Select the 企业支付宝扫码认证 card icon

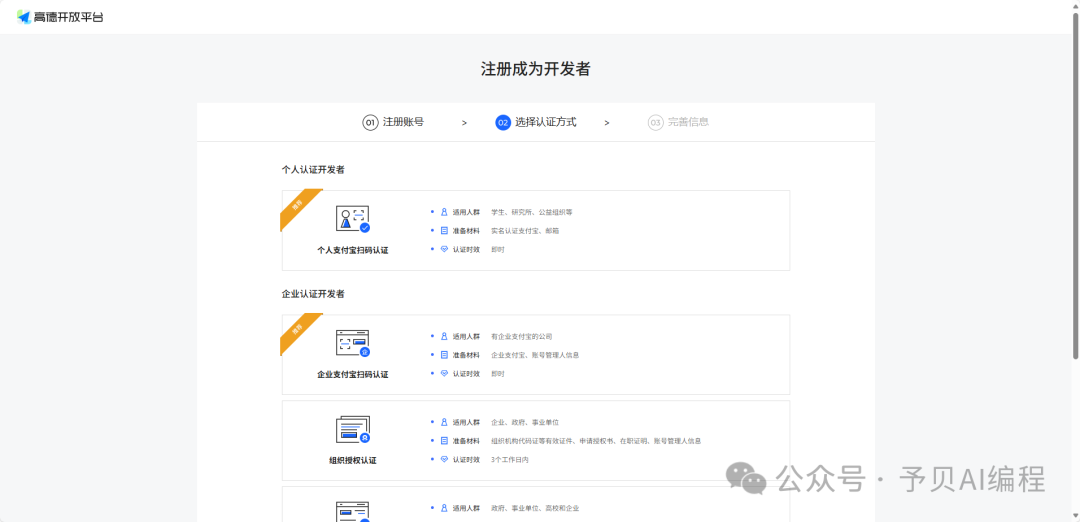pos(353,343)
